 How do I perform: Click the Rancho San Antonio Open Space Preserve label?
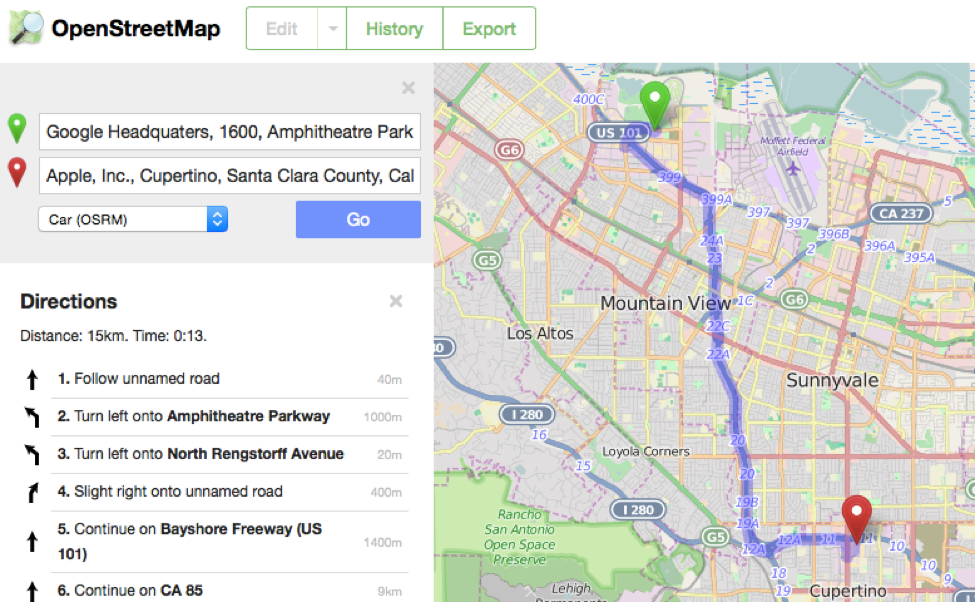(519, 537)
